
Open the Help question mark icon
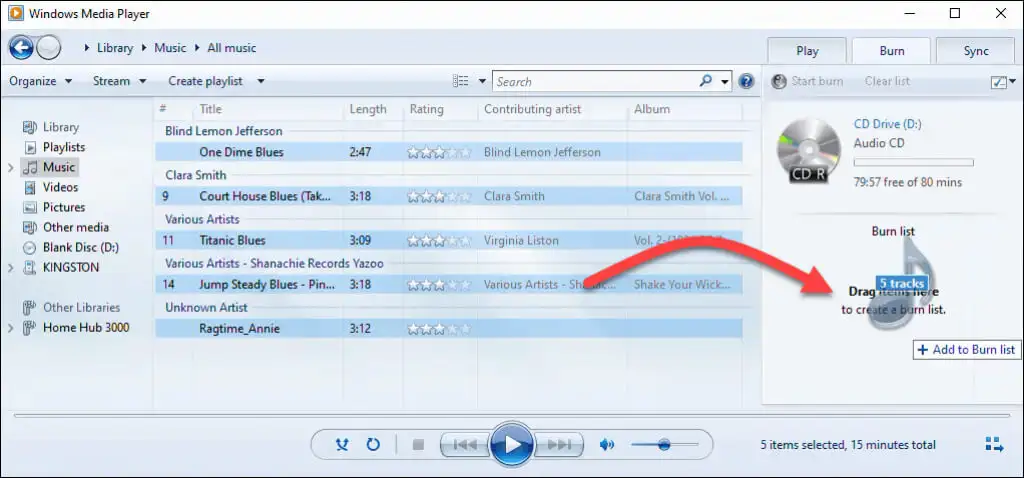746,82
